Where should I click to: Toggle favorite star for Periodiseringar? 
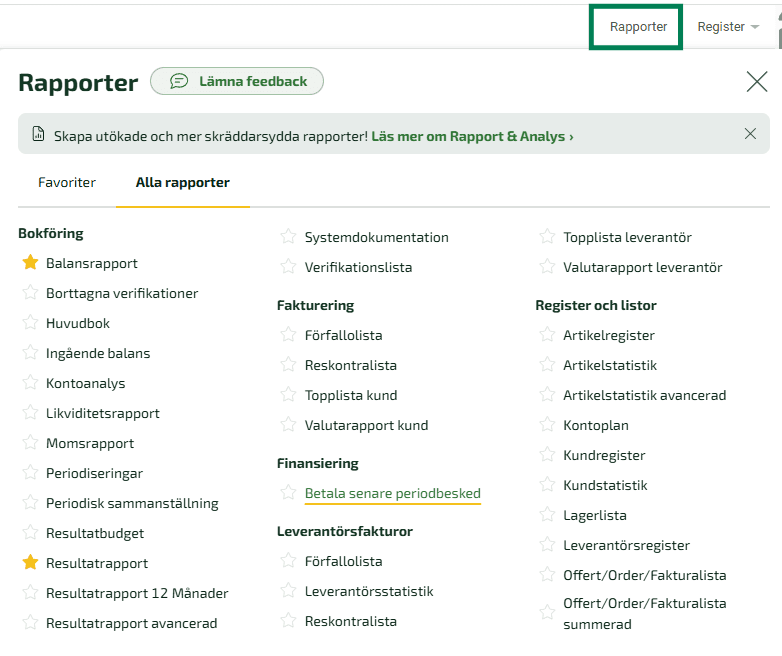(x=30, y=472)
